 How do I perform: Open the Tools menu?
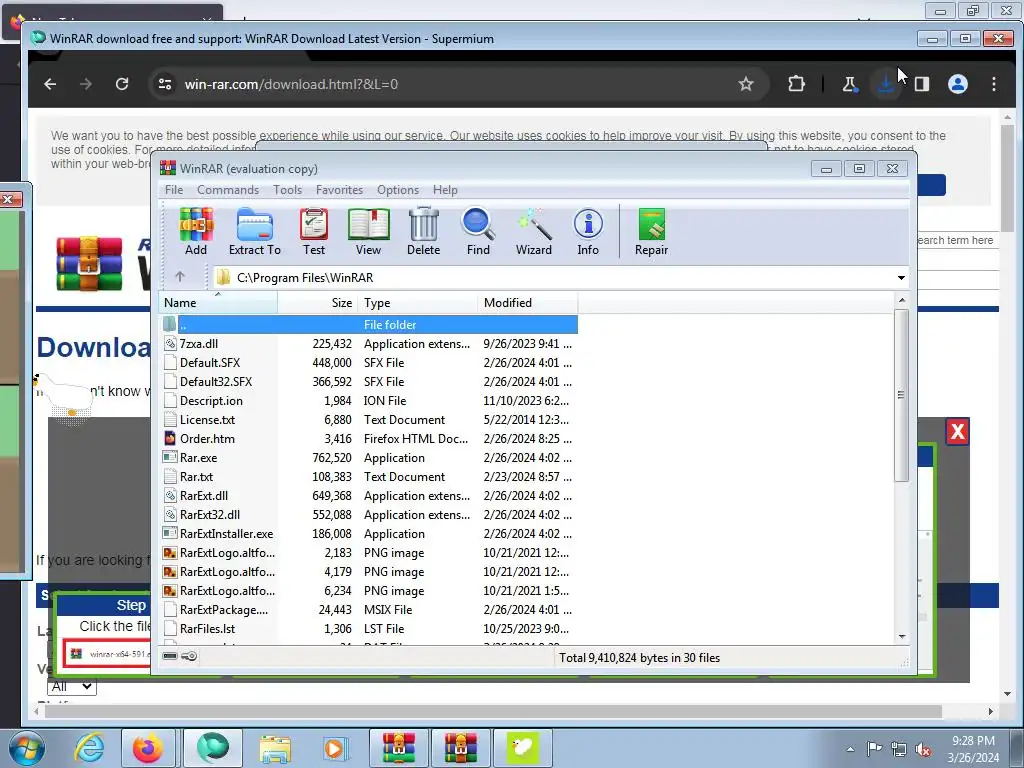(287, 190)
